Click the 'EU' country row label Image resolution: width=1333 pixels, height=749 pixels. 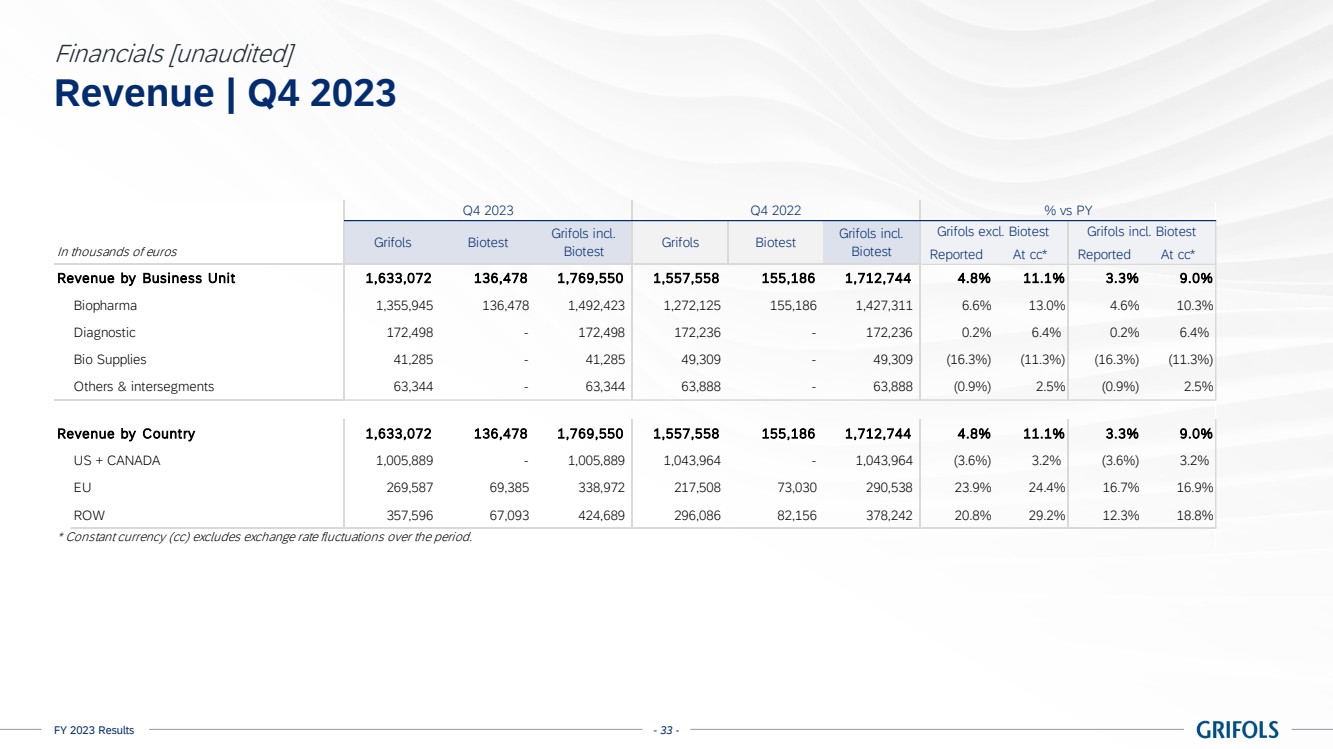82,488
